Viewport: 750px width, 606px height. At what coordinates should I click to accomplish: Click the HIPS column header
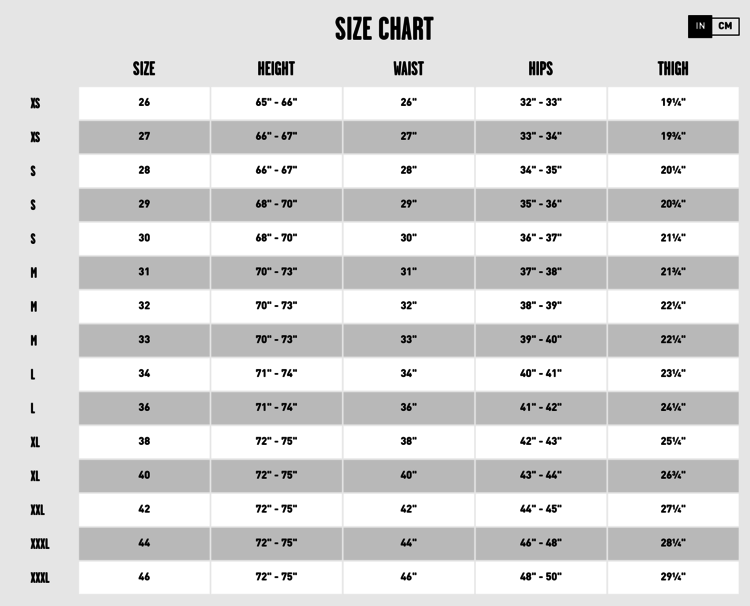541,69
